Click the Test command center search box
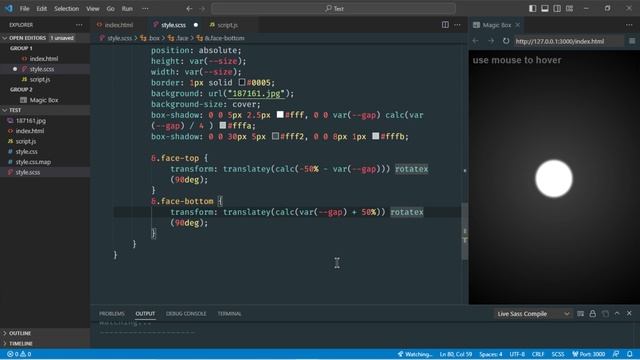The width and height of the screenshot is (640, 360). pos(333,9)
